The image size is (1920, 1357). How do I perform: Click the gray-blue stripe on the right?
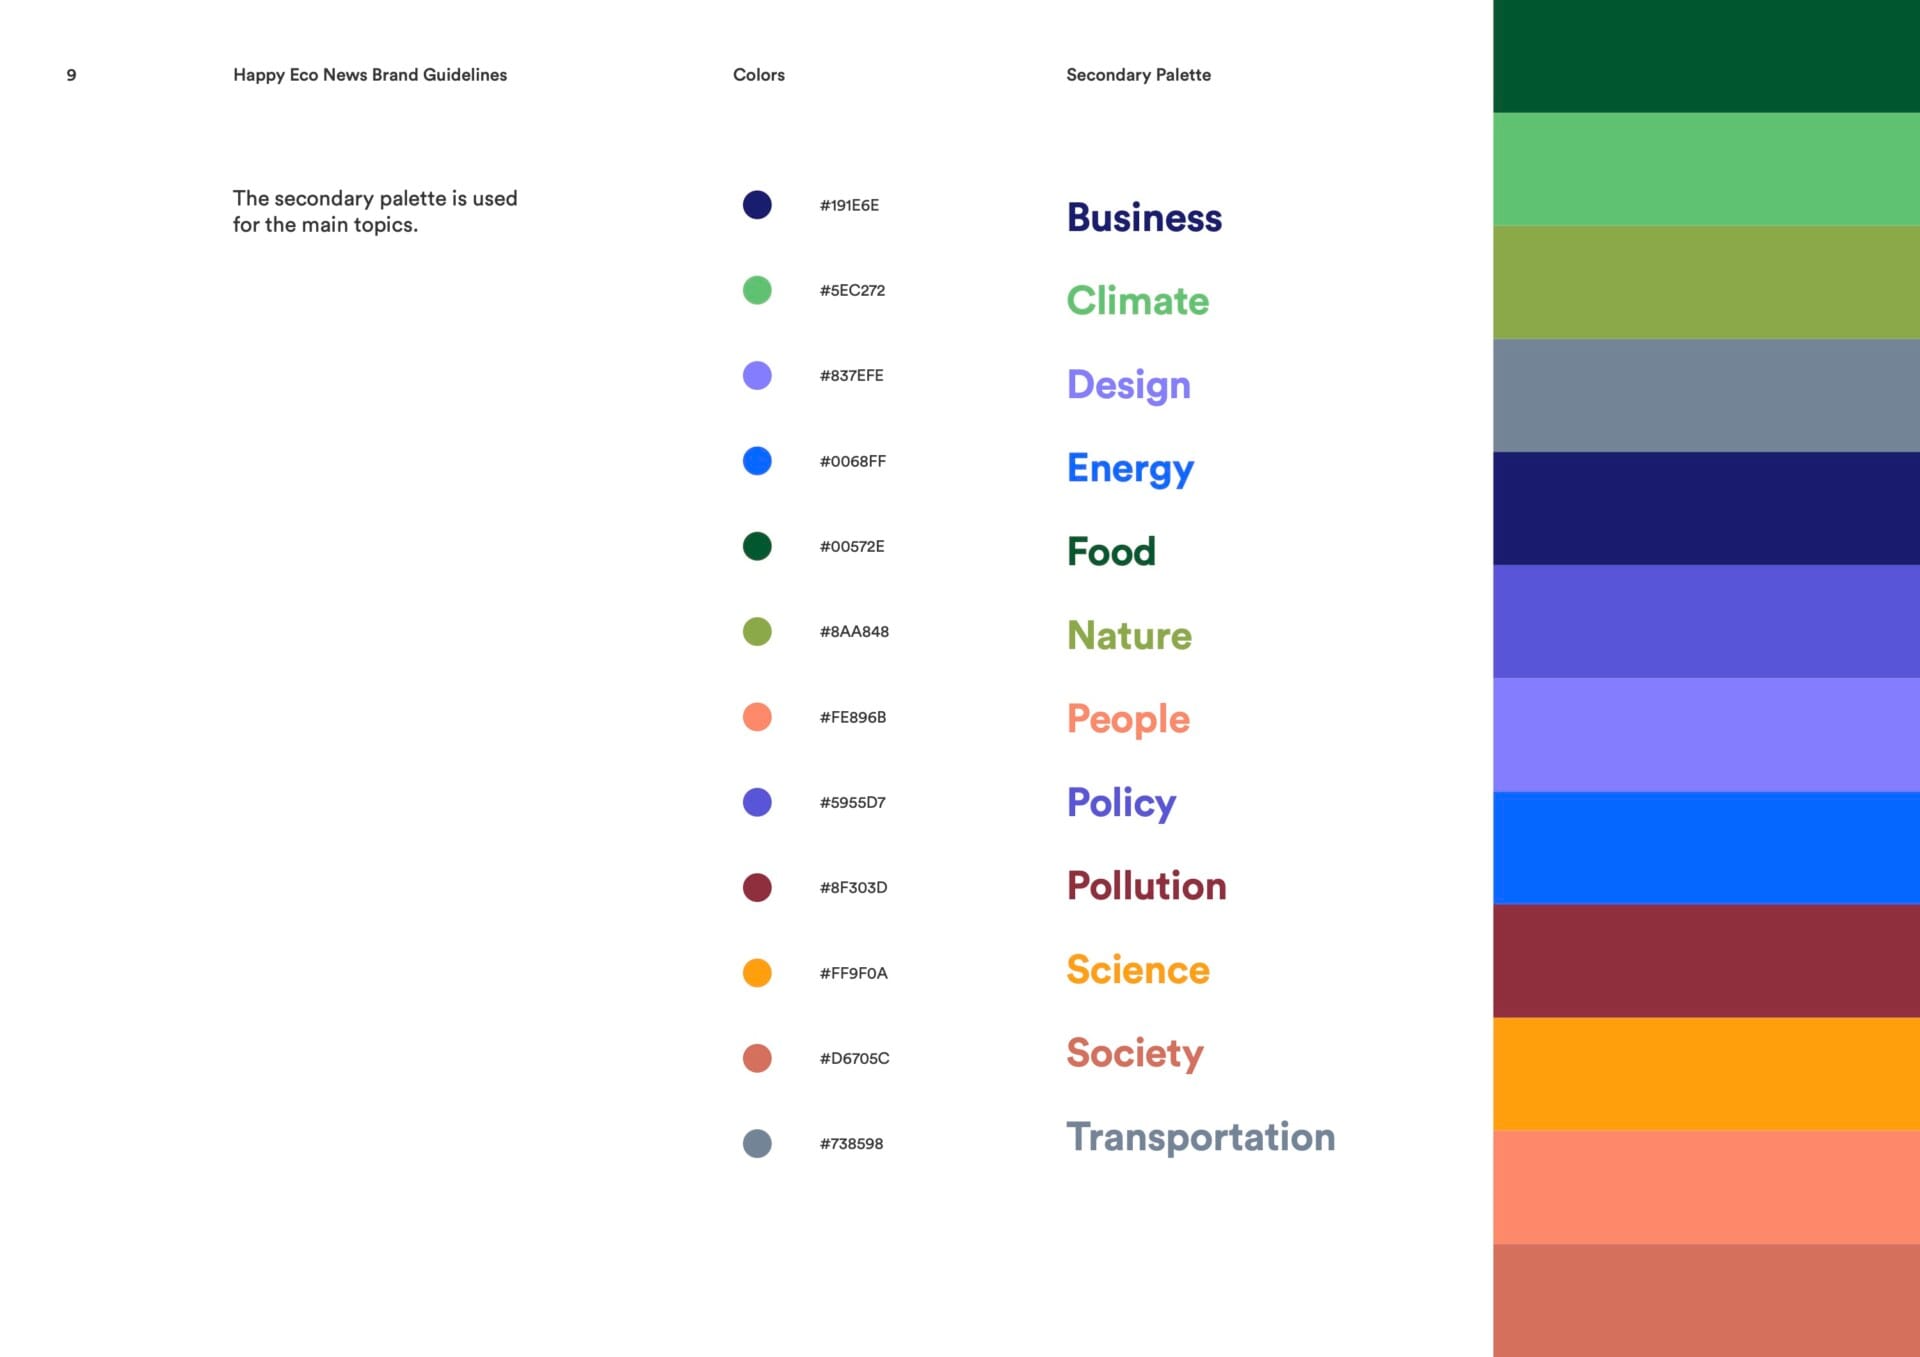click(1706, 395)
